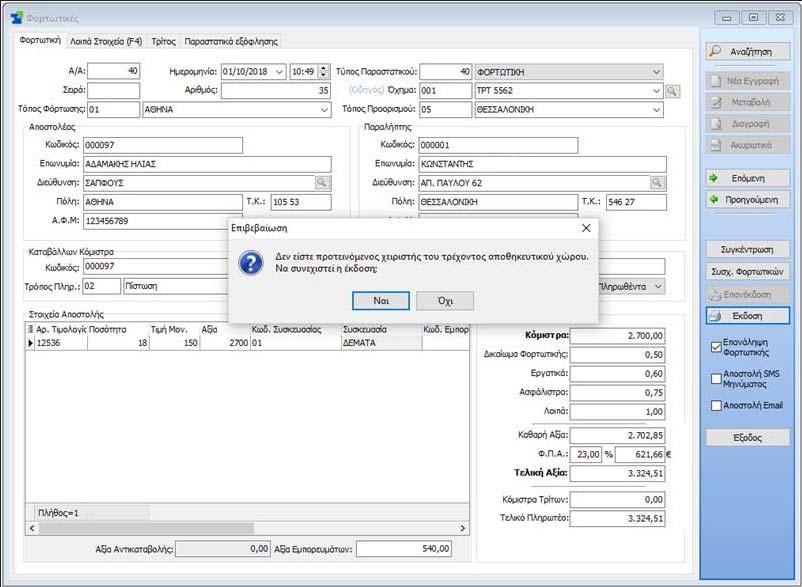Click the Συγκέντρωση button

(x=748, y=250)
